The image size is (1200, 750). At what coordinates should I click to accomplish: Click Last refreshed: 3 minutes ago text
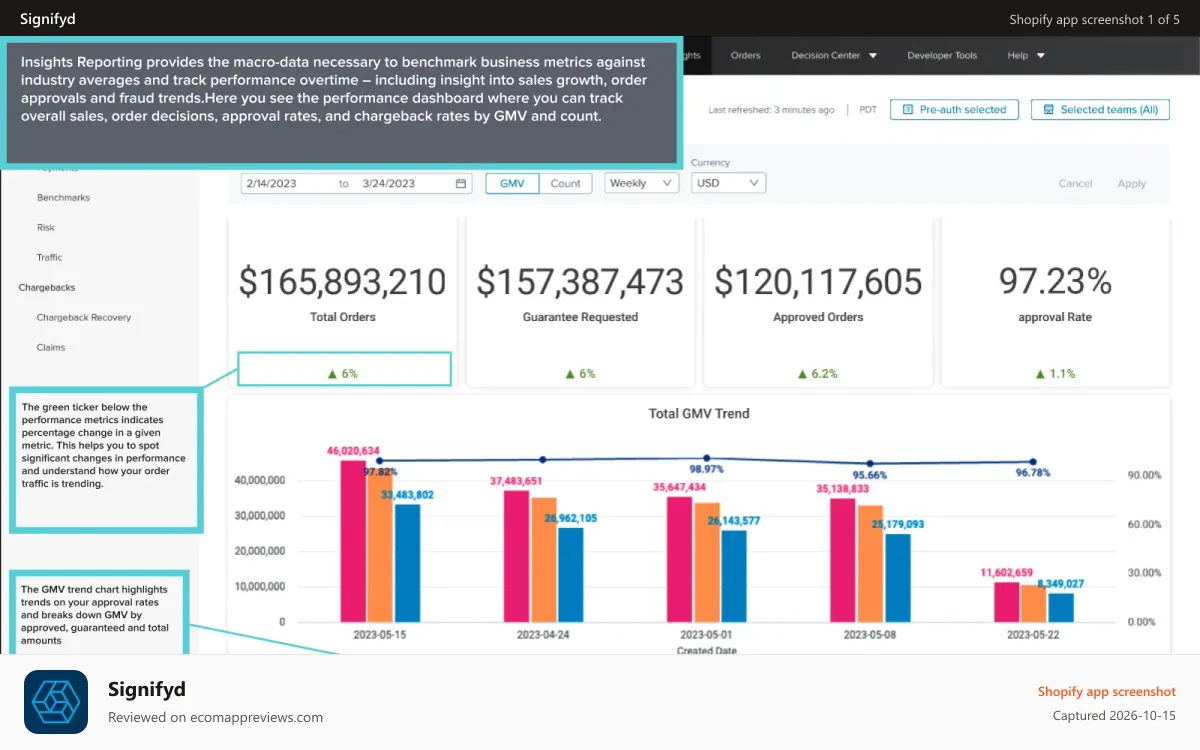click(x=771, y=110)
